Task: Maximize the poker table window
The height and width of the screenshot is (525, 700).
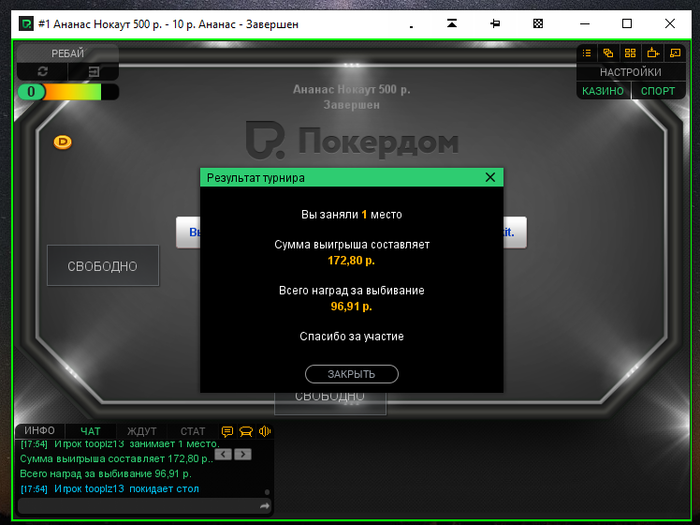Action: coord(627,23)
